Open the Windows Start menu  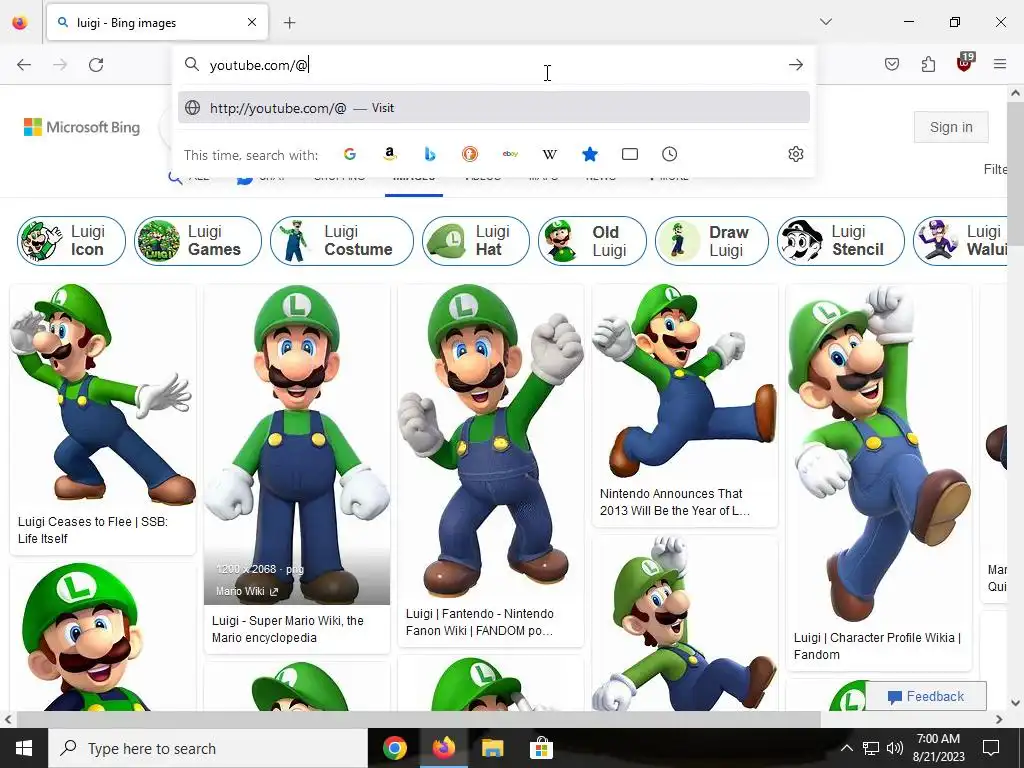(x=24, y=748)
